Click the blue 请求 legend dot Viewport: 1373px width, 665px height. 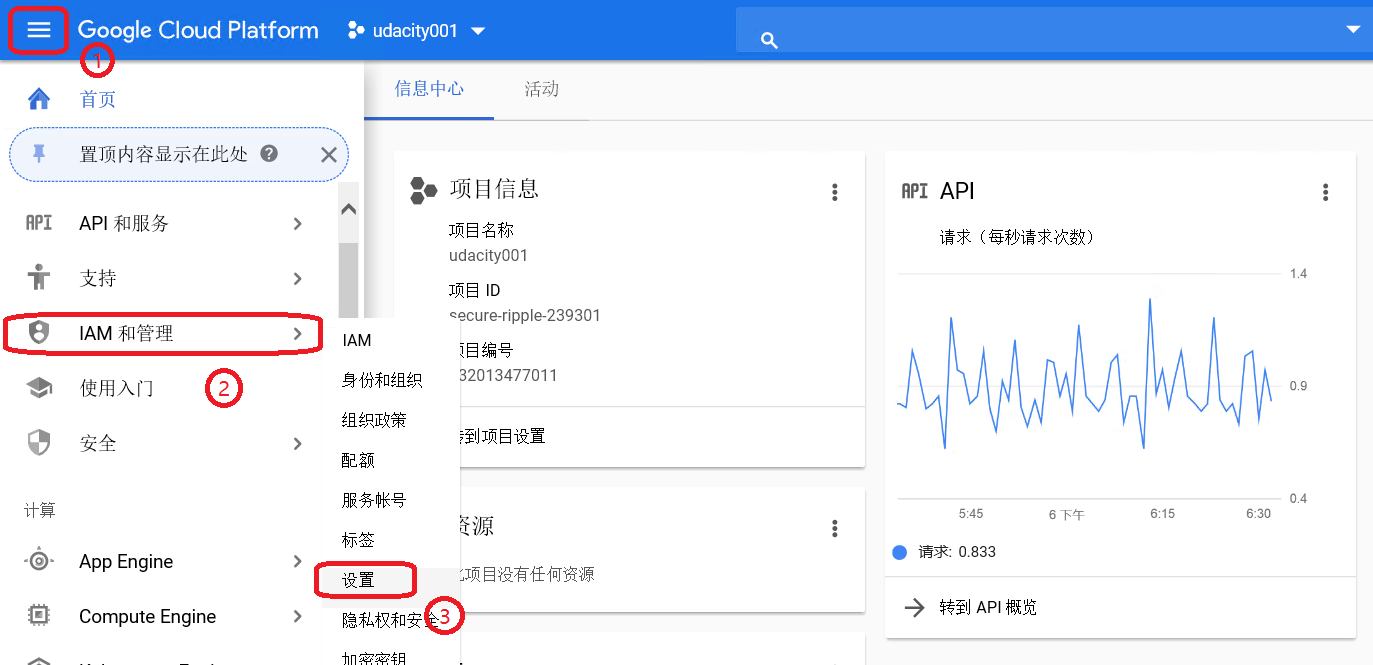coord(899,552)
